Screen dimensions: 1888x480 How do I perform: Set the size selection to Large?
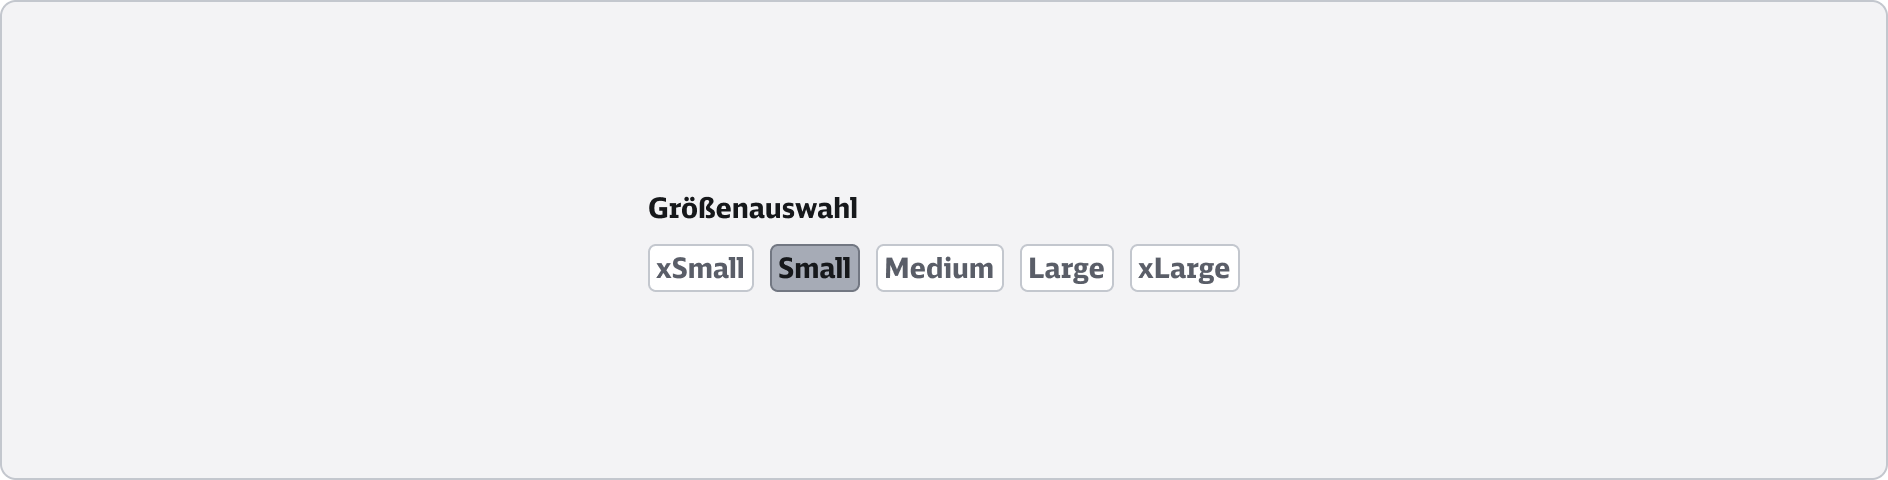coord(1066,268)
